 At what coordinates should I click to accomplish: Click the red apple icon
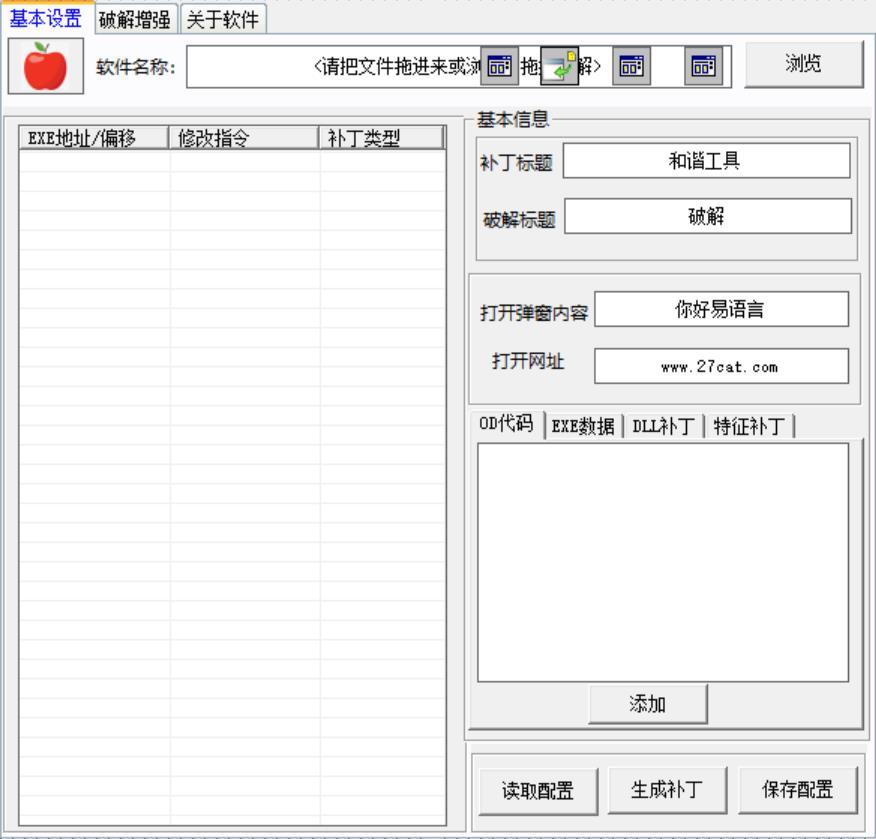click(45, 67)
